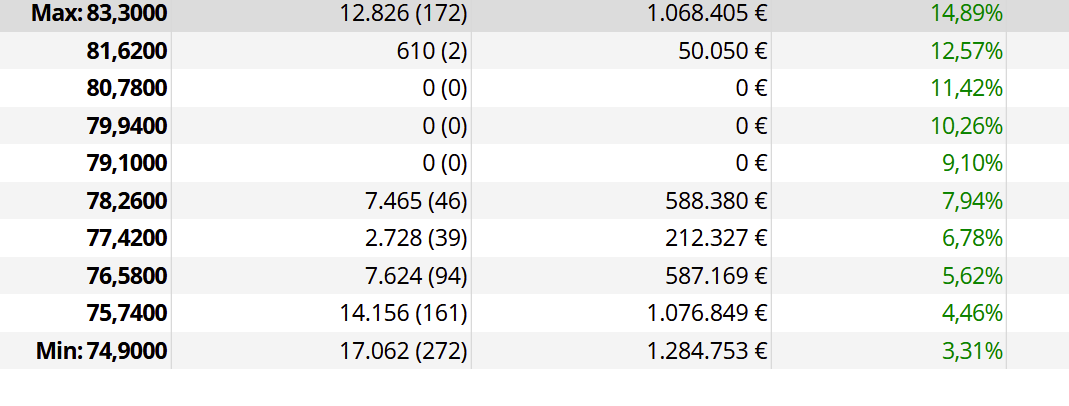Select the 77,4200 price cell
Image resolution: width=1069 pixels, height=406 pixels.
tap(127, 238)
